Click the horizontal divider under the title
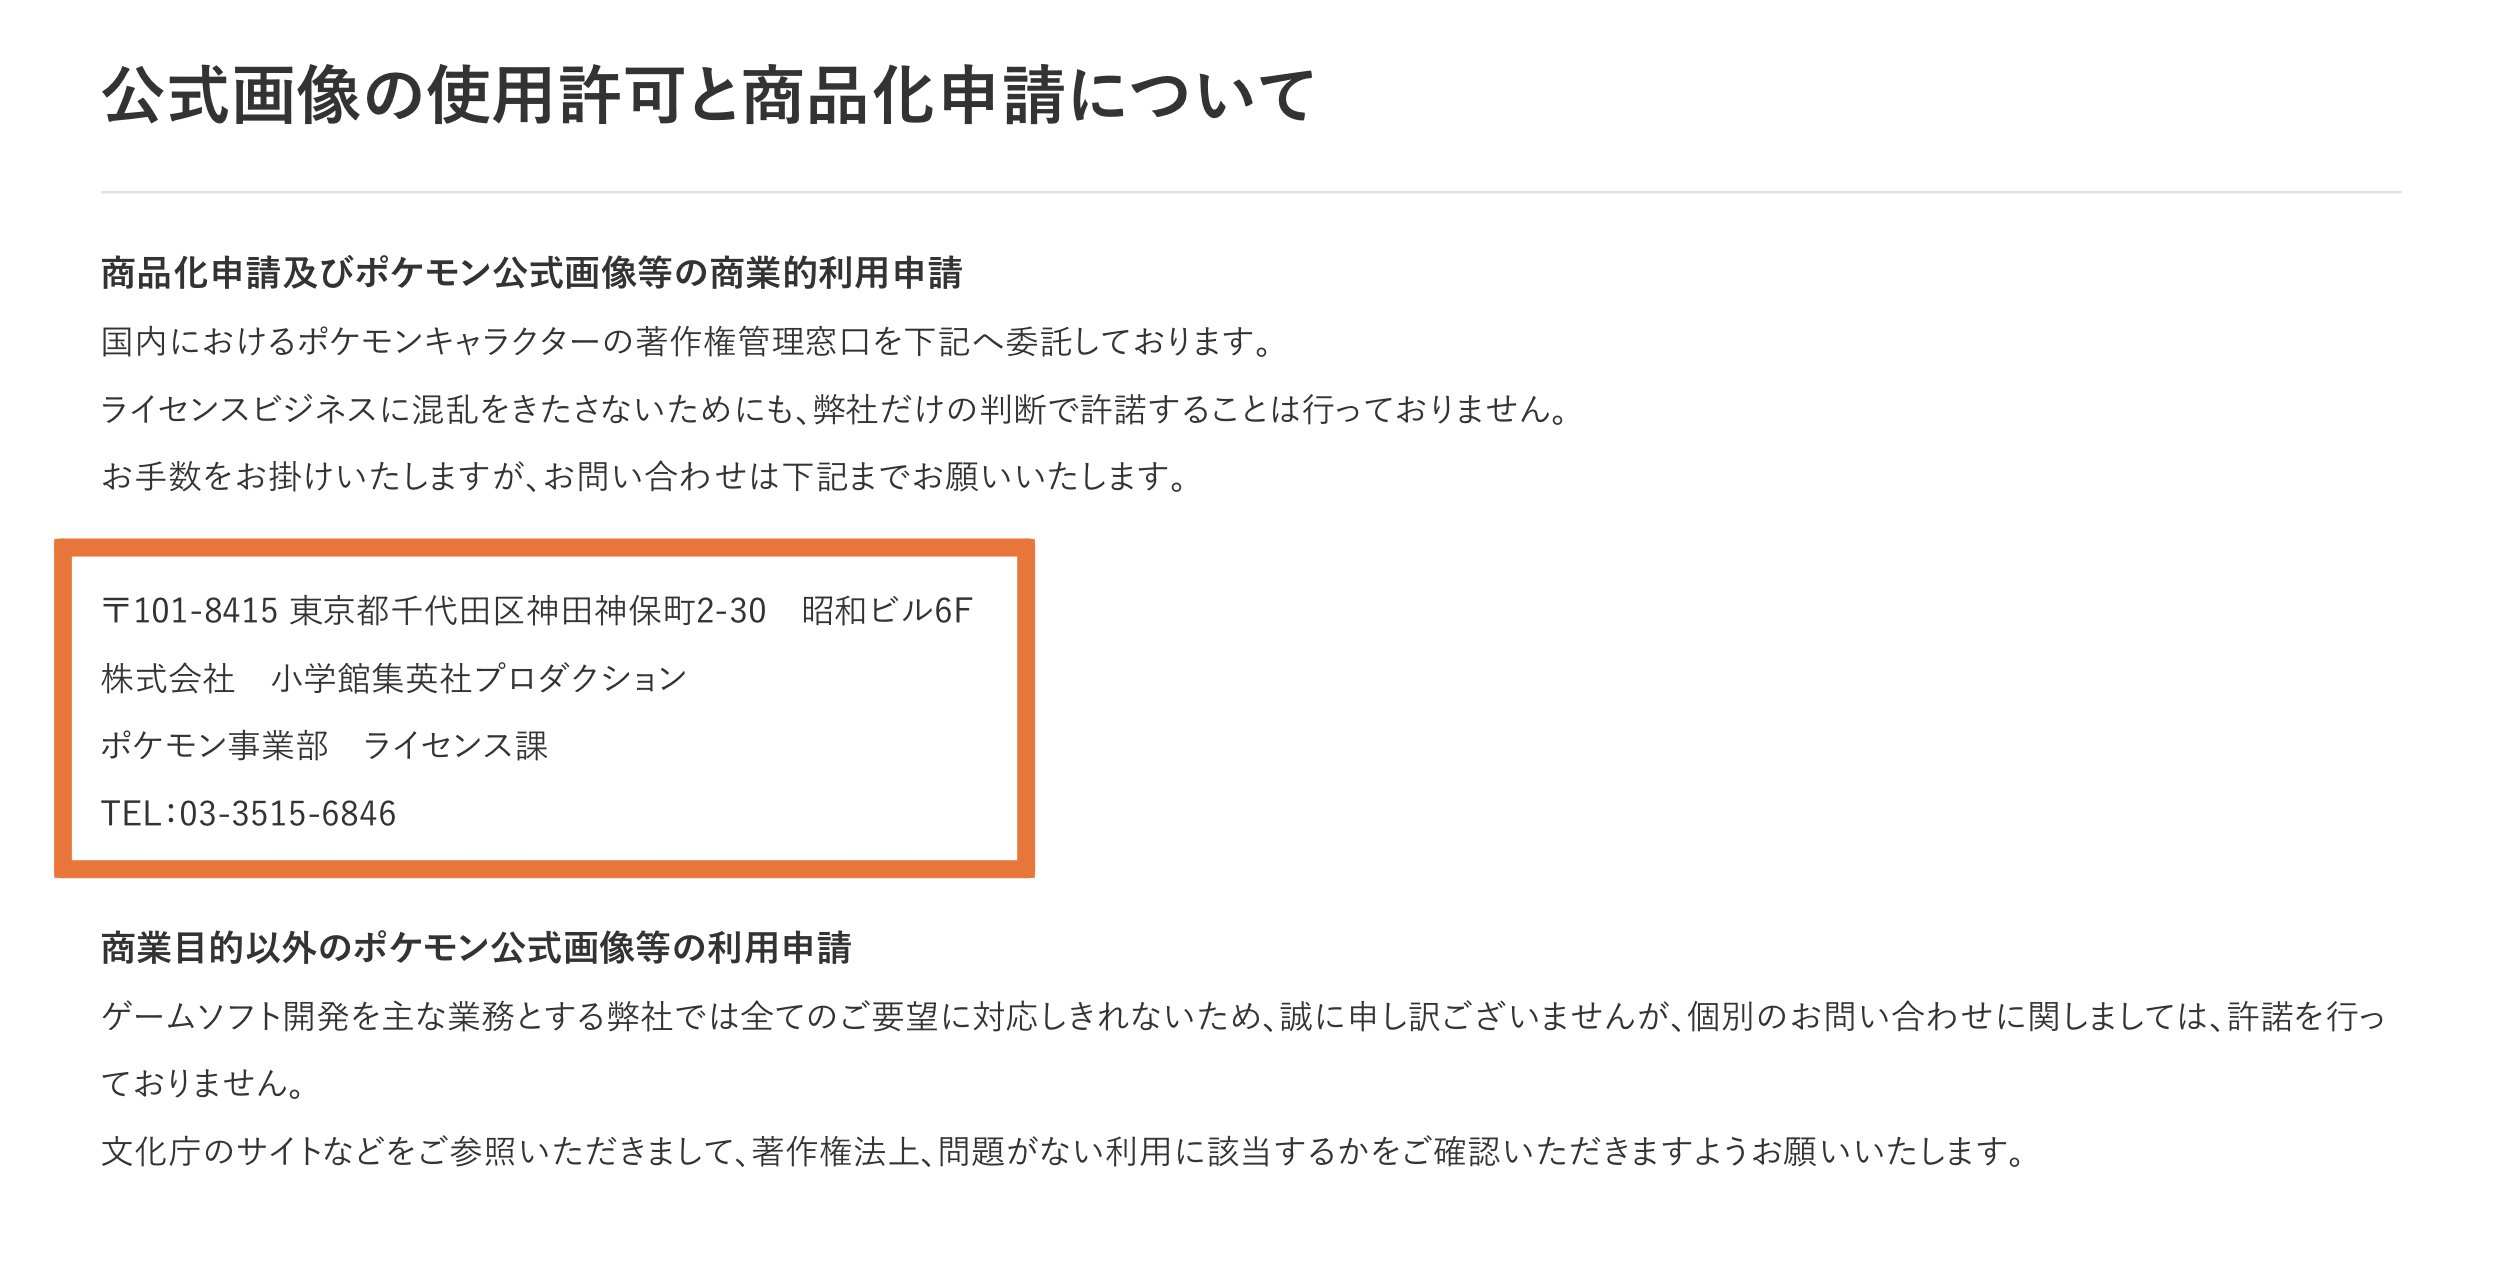 pyautogui.click(x=1251, y=192)
